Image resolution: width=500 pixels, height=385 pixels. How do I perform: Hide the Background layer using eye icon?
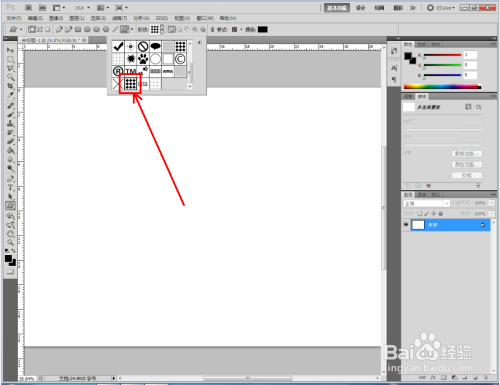(x=406, y=225)
